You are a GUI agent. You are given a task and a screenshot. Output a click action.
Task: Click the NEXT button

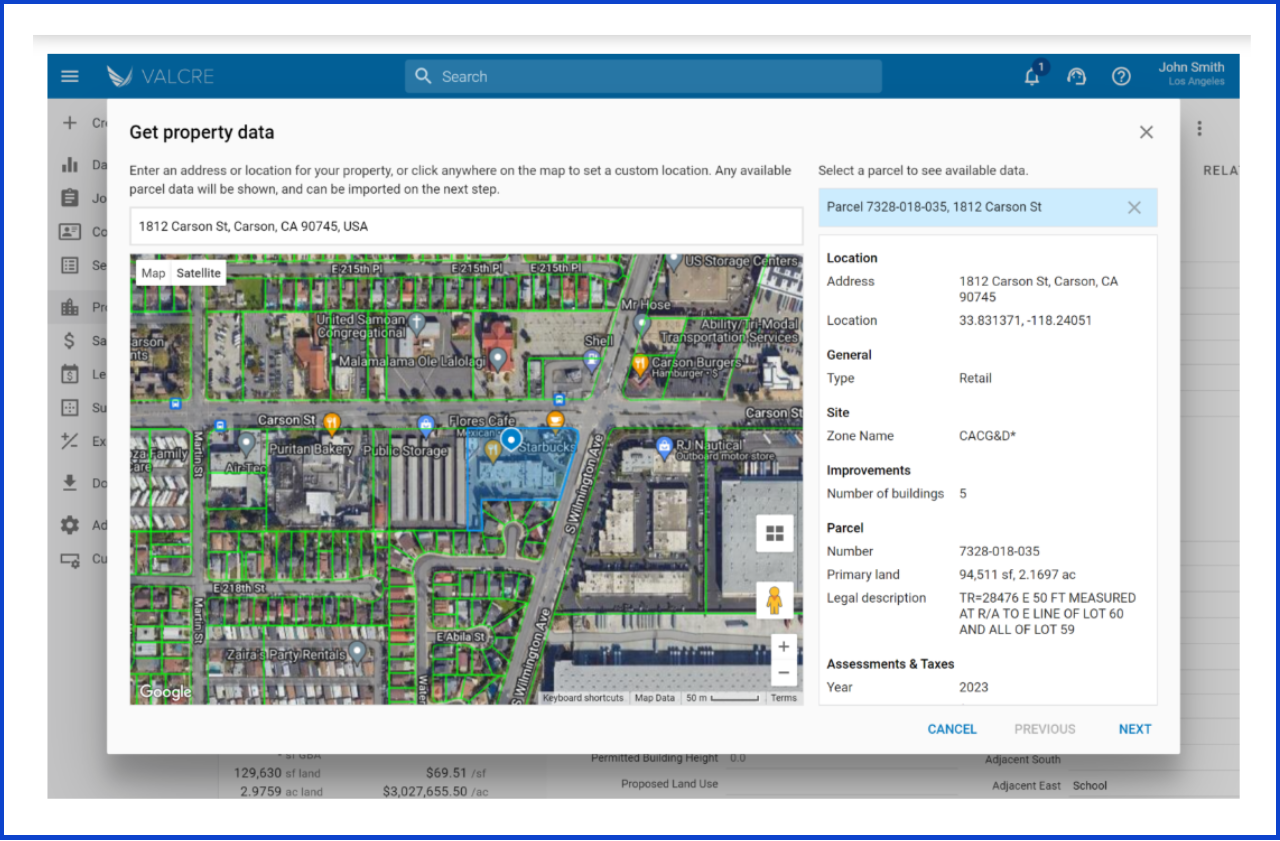pyautogui.click(x=1135, y=729)
